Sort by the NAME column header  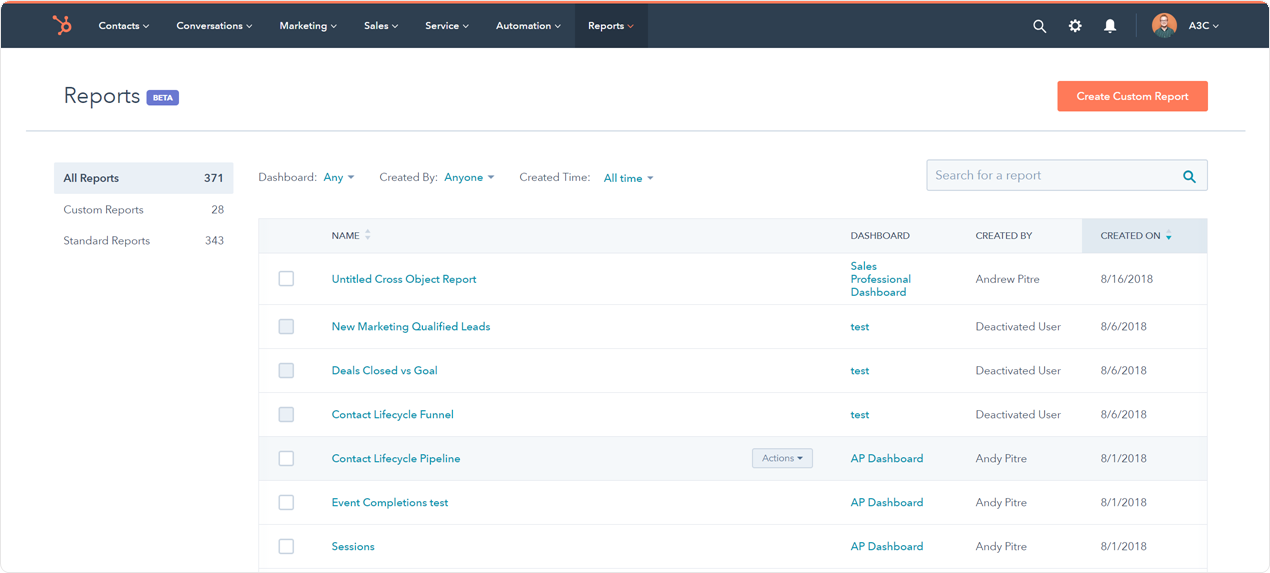[x=345, y=236]
